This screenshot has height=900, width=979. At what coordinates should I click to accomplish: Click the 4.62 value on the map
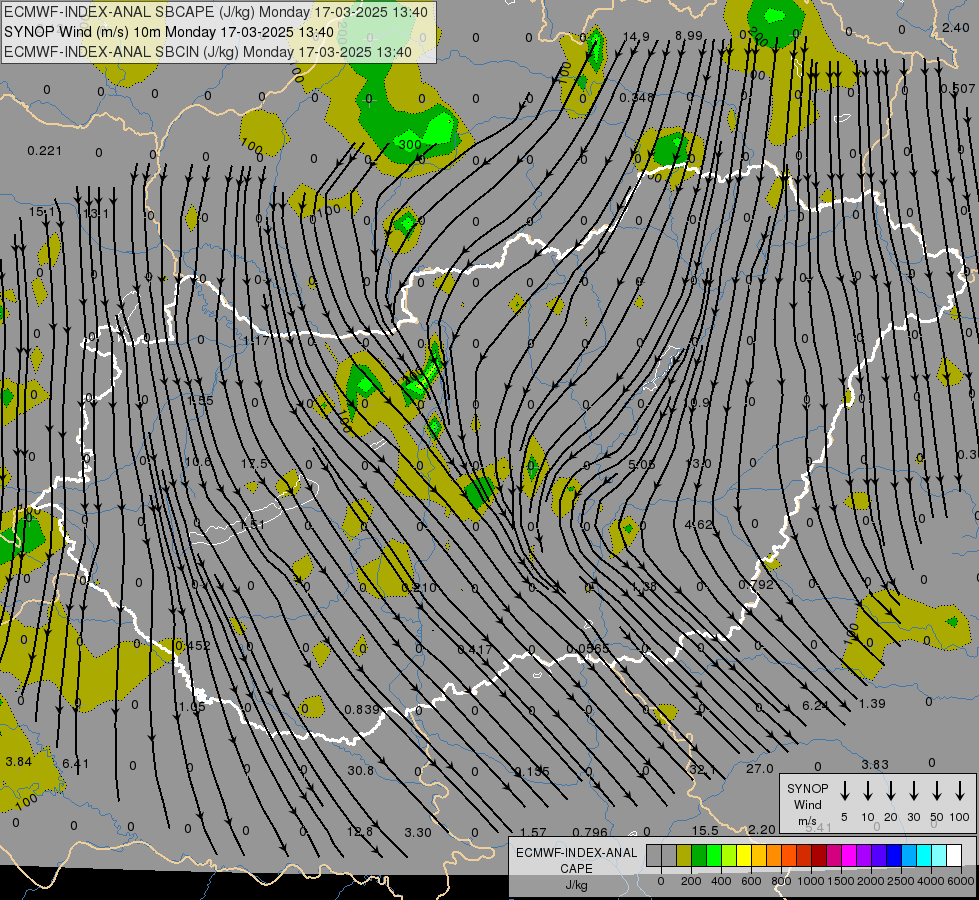[x=699, y=525]
